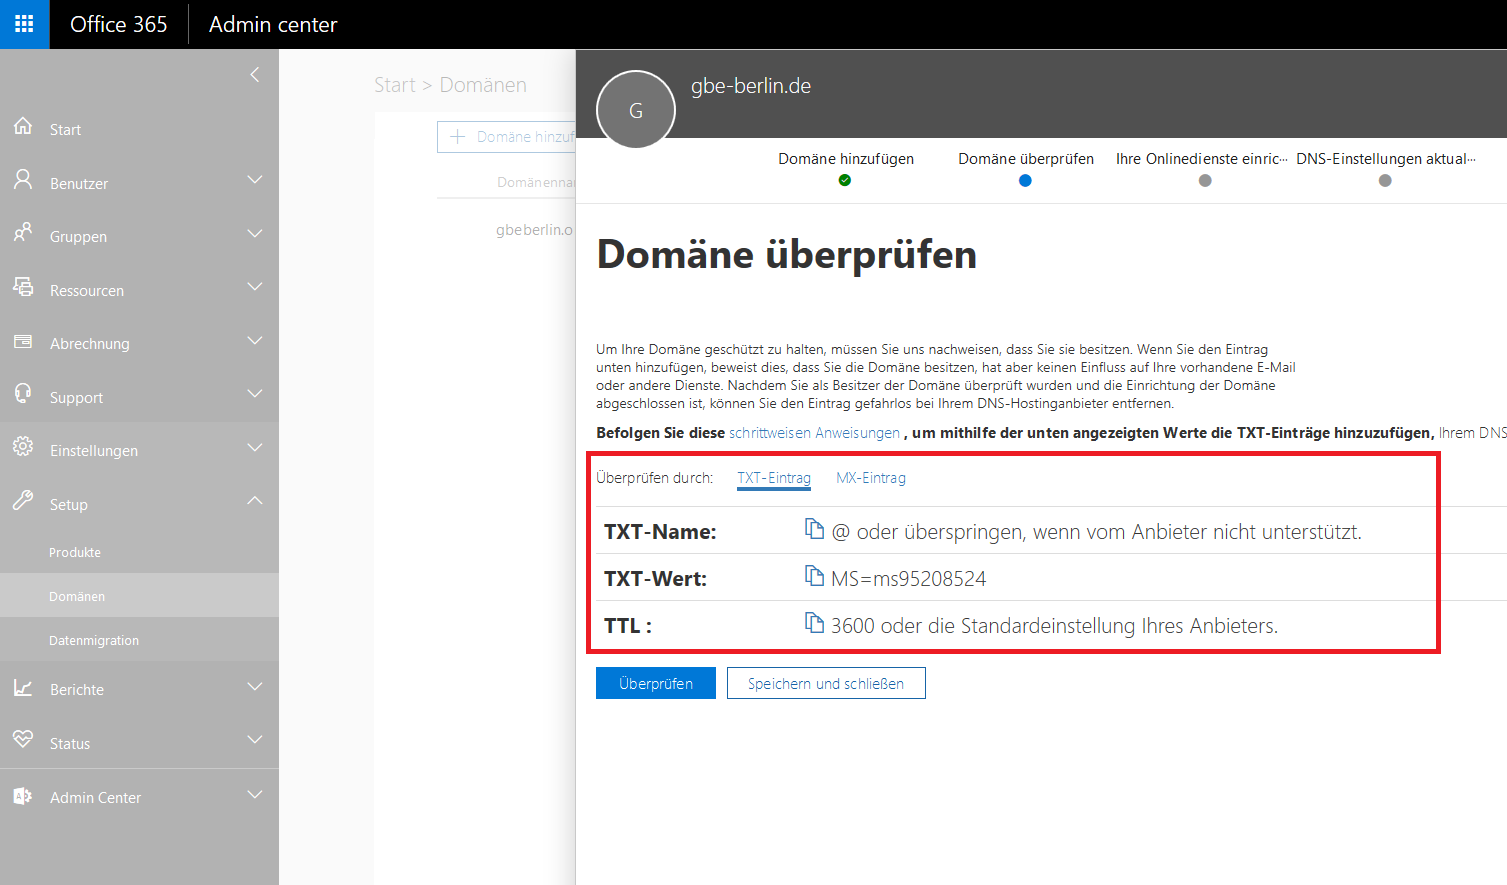The image size is (1507, 885).
Task: Expand the Abrechnung section chevron
Action: point(255,341)
